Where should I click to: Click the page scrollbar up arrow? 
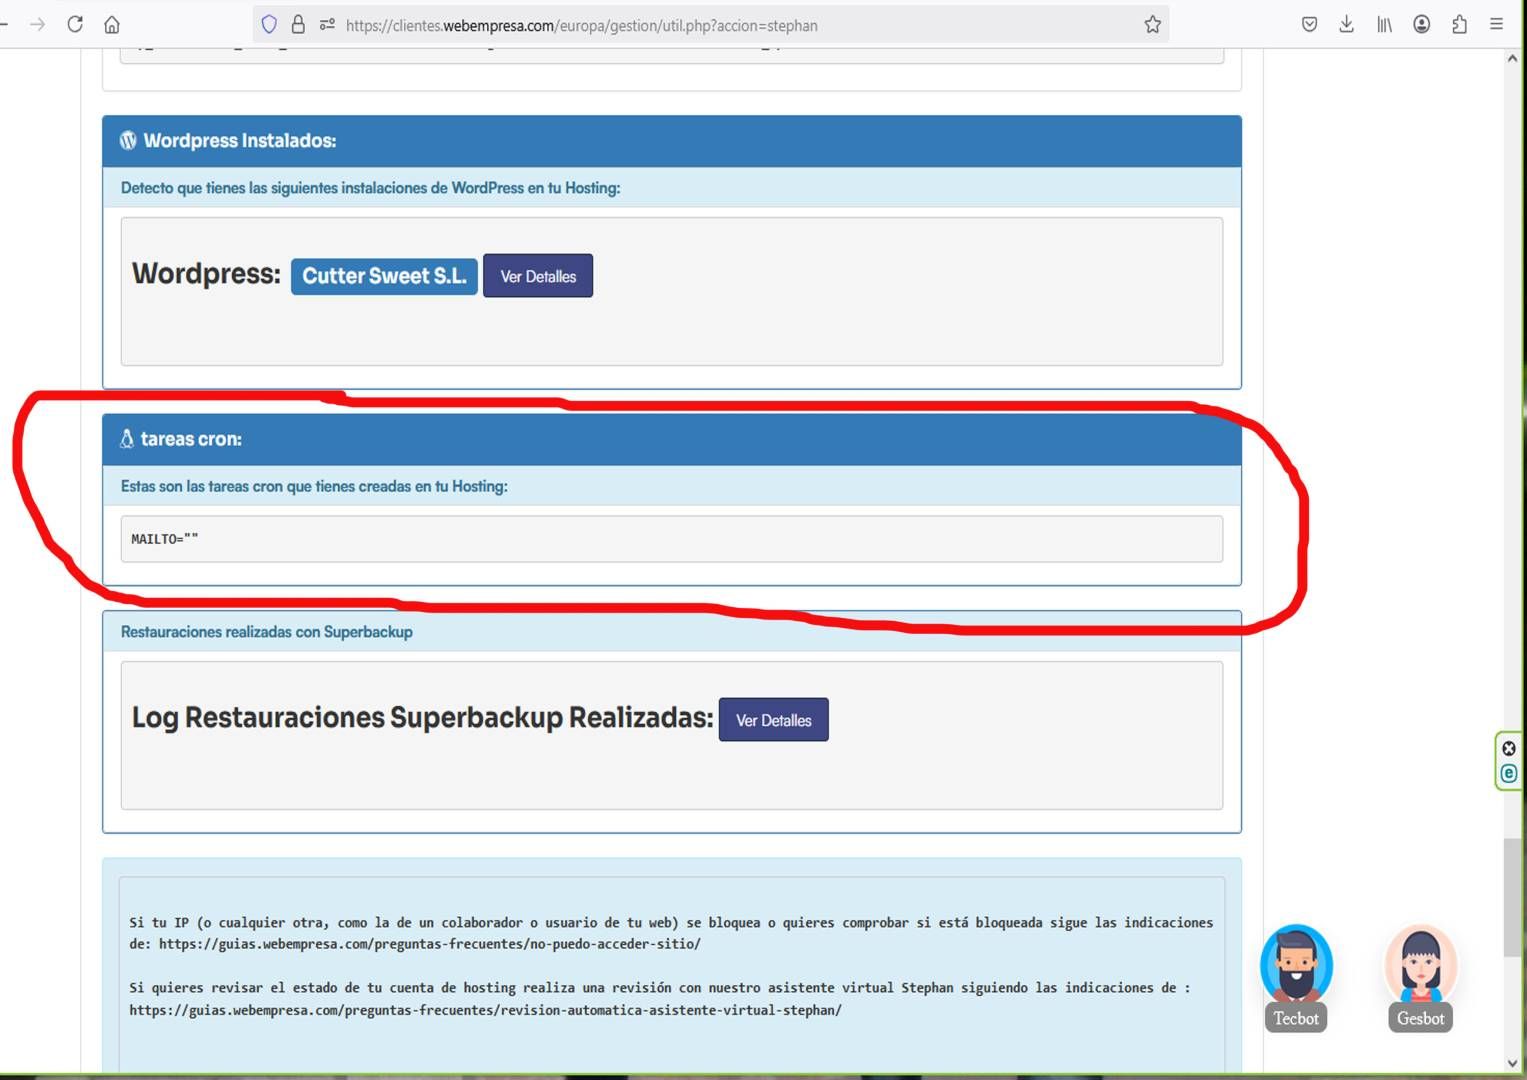tap(1512, 59)
